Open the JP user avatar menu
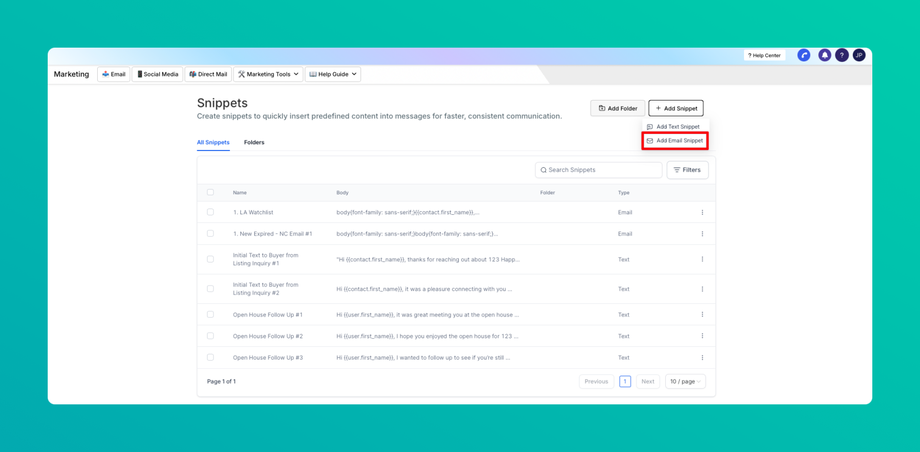Viewport: 920px width, 452px height. 859,55
